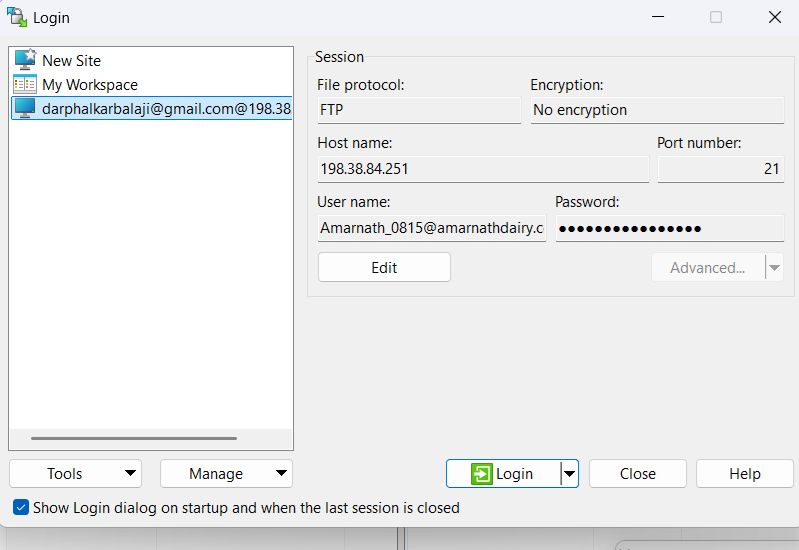The height and width of the screenshot is (550, 799).
Task: Select the New Site entry
Action: tap(72, 61)
